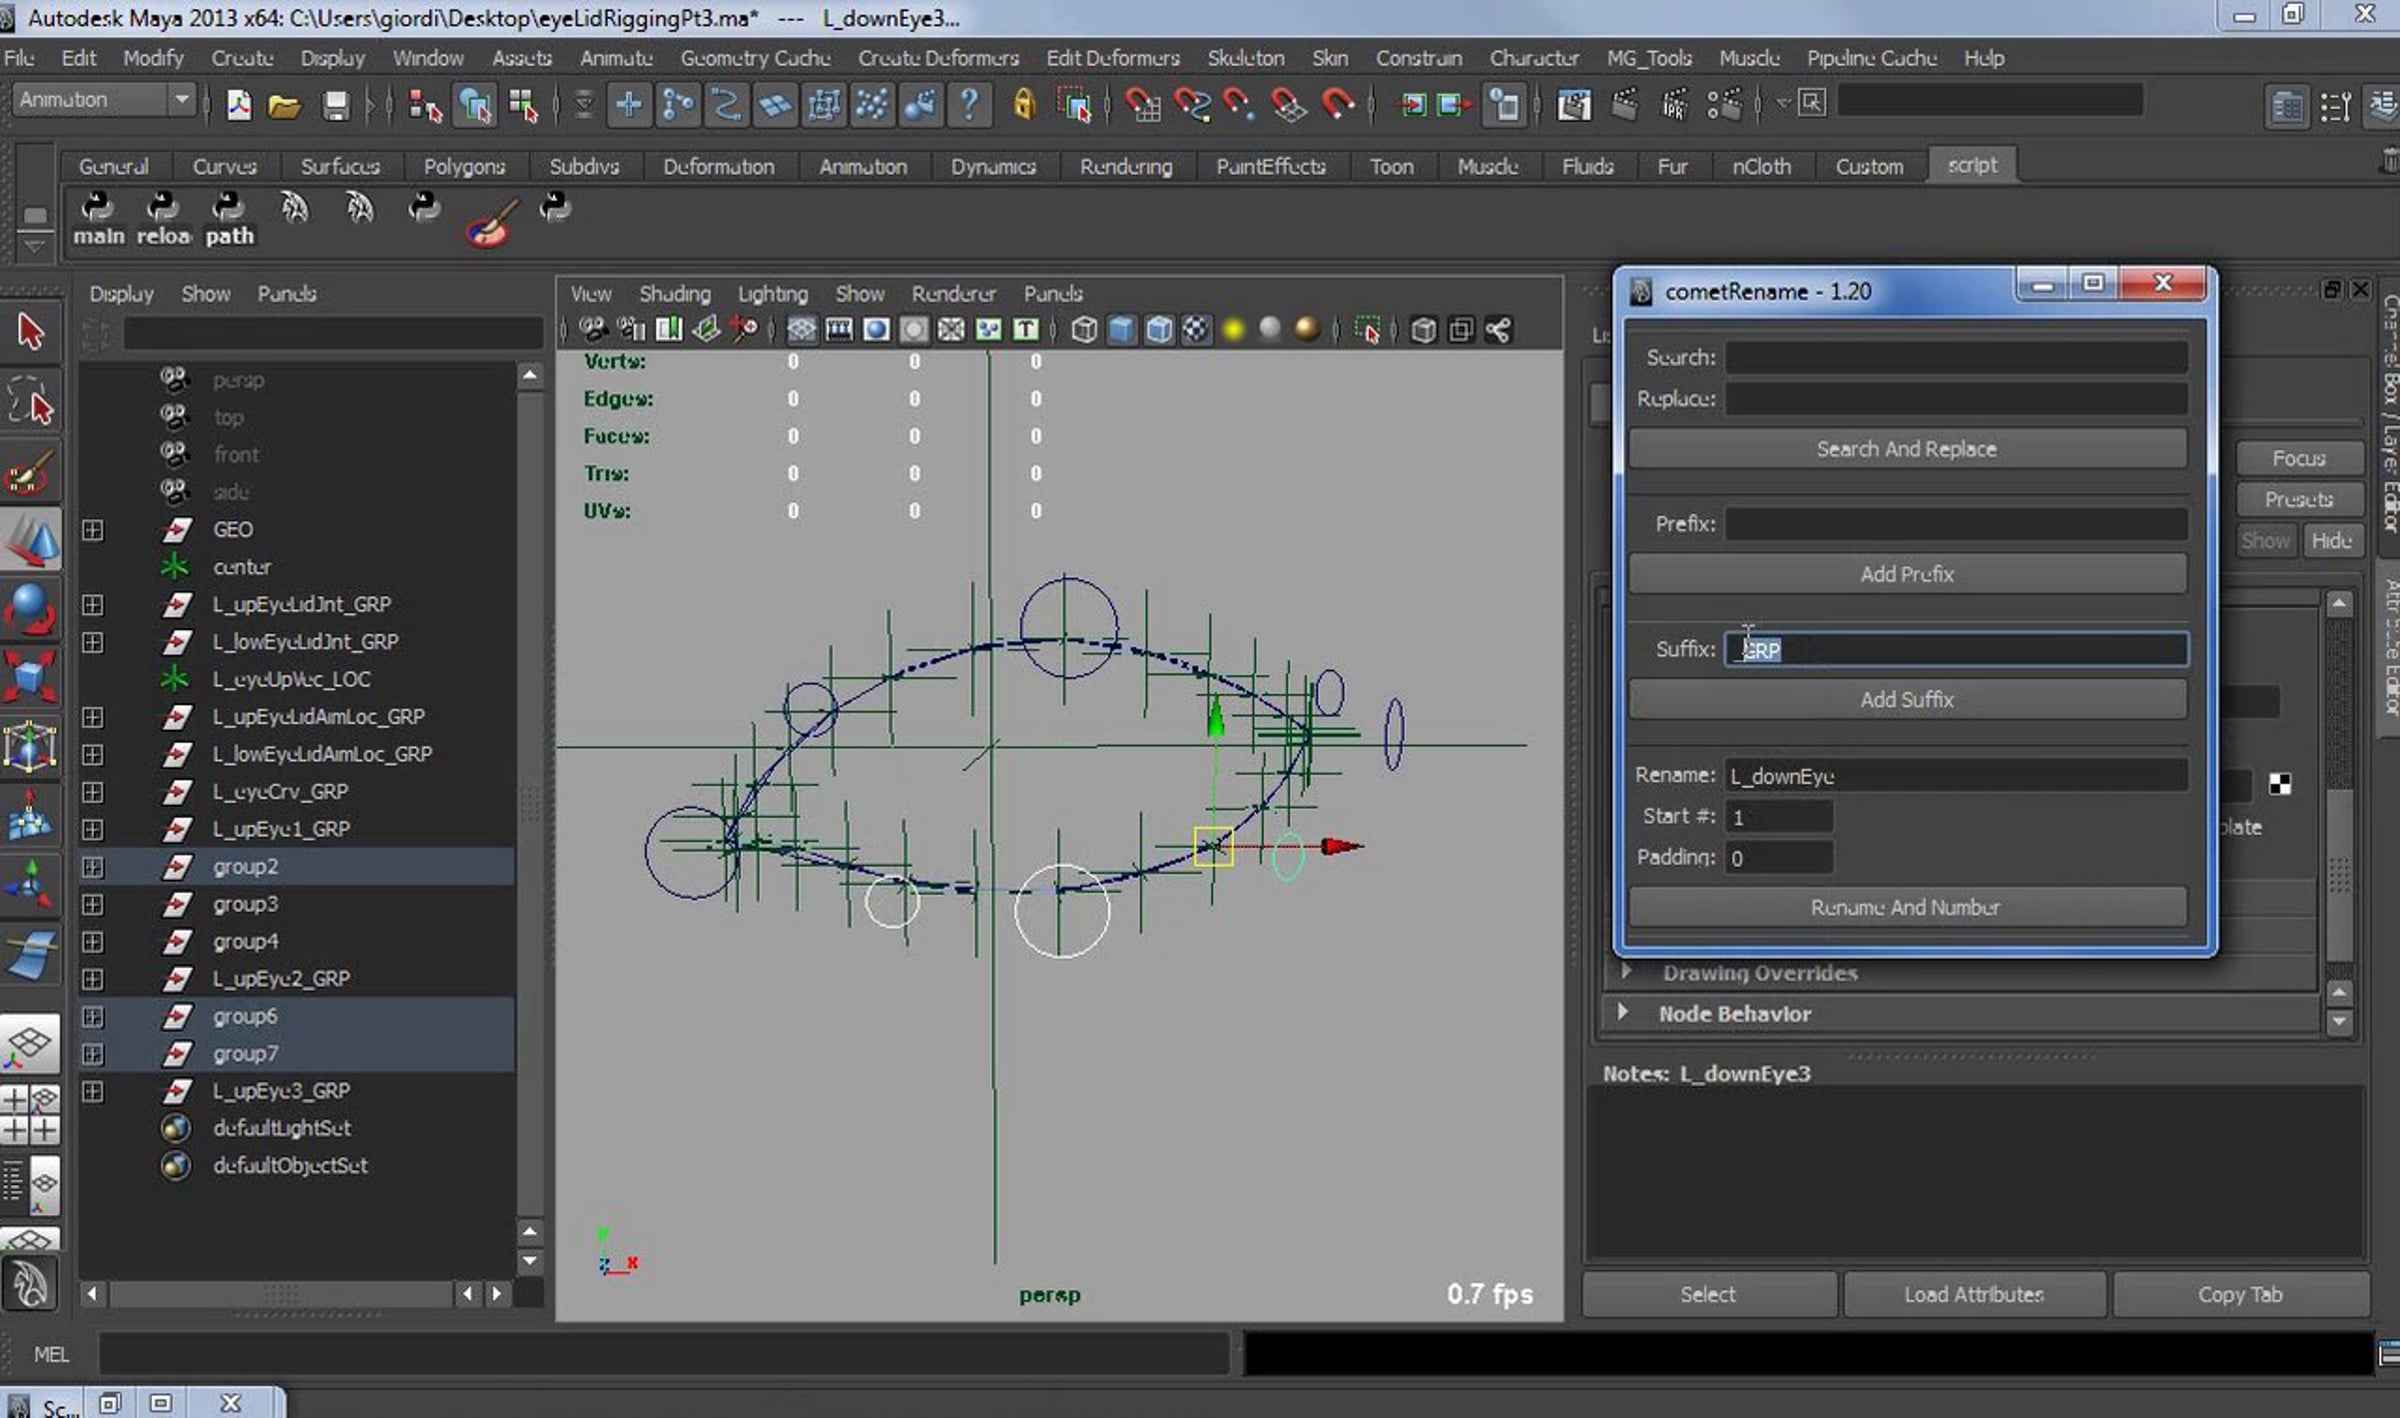Click the Attribute Editor scroll up arrow
This screenshot has height=1418, width=2400.
[2339, 604]
